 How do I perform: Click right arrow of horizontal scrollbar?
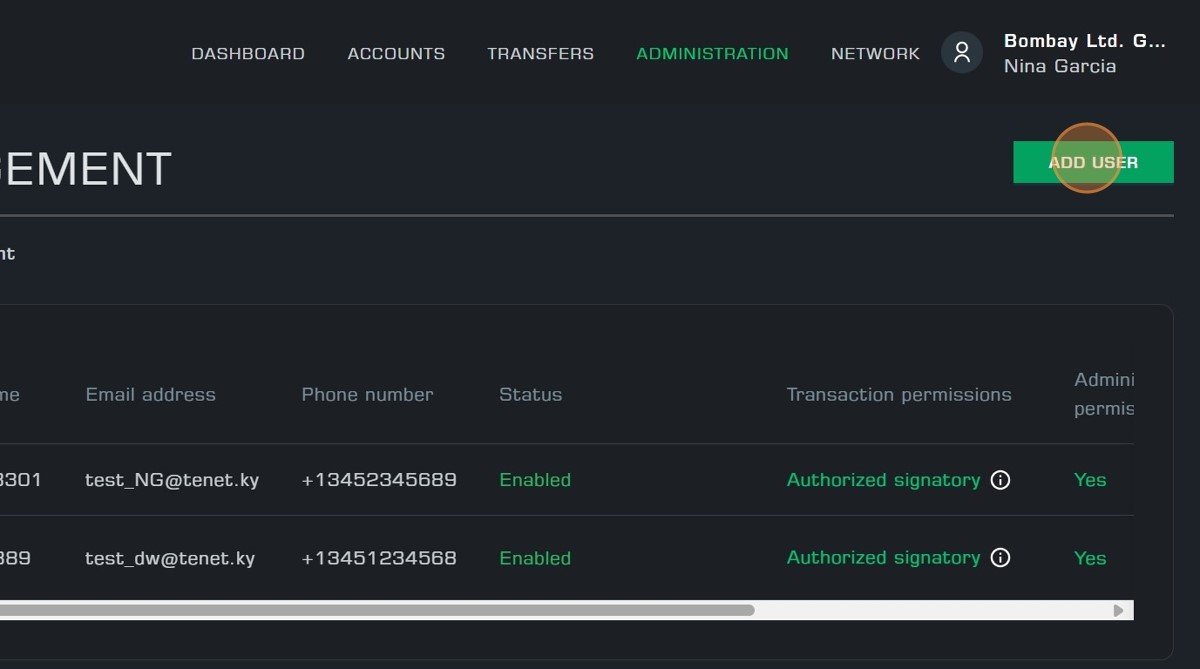(x=1118, y=610)
